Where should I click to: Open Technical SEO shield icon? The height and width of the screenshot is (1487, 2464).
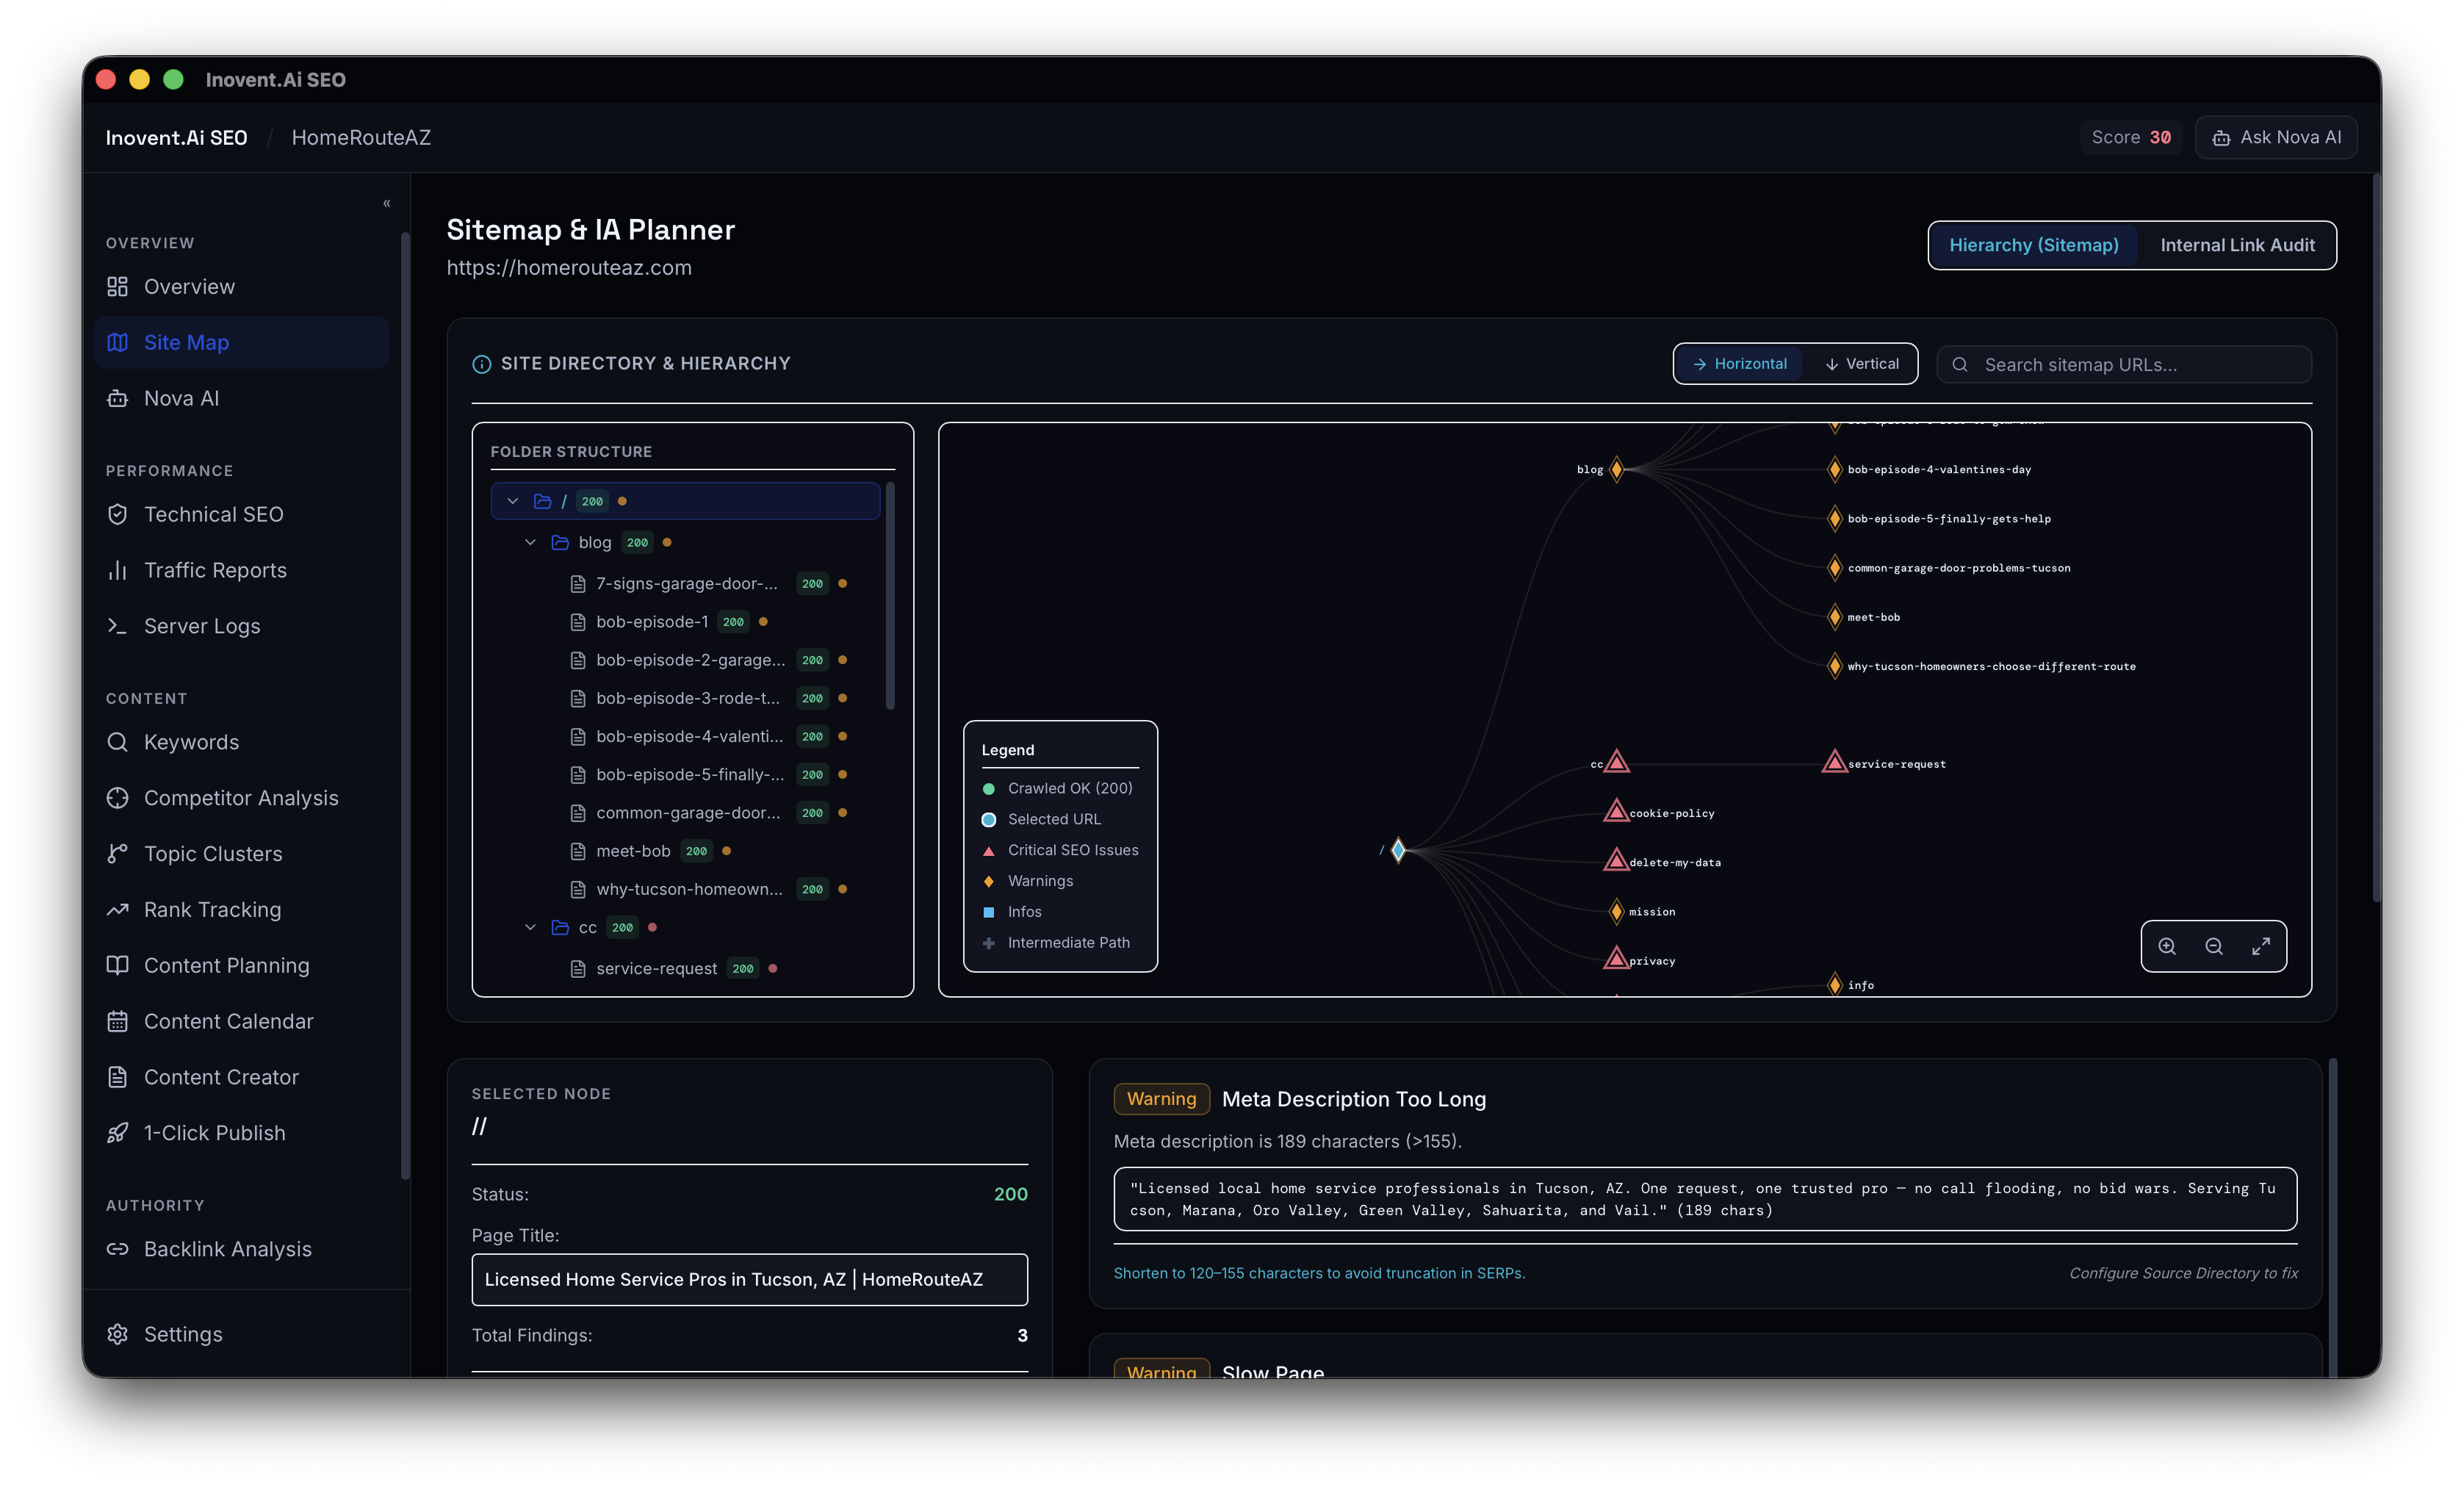click(x=117, y=514)
